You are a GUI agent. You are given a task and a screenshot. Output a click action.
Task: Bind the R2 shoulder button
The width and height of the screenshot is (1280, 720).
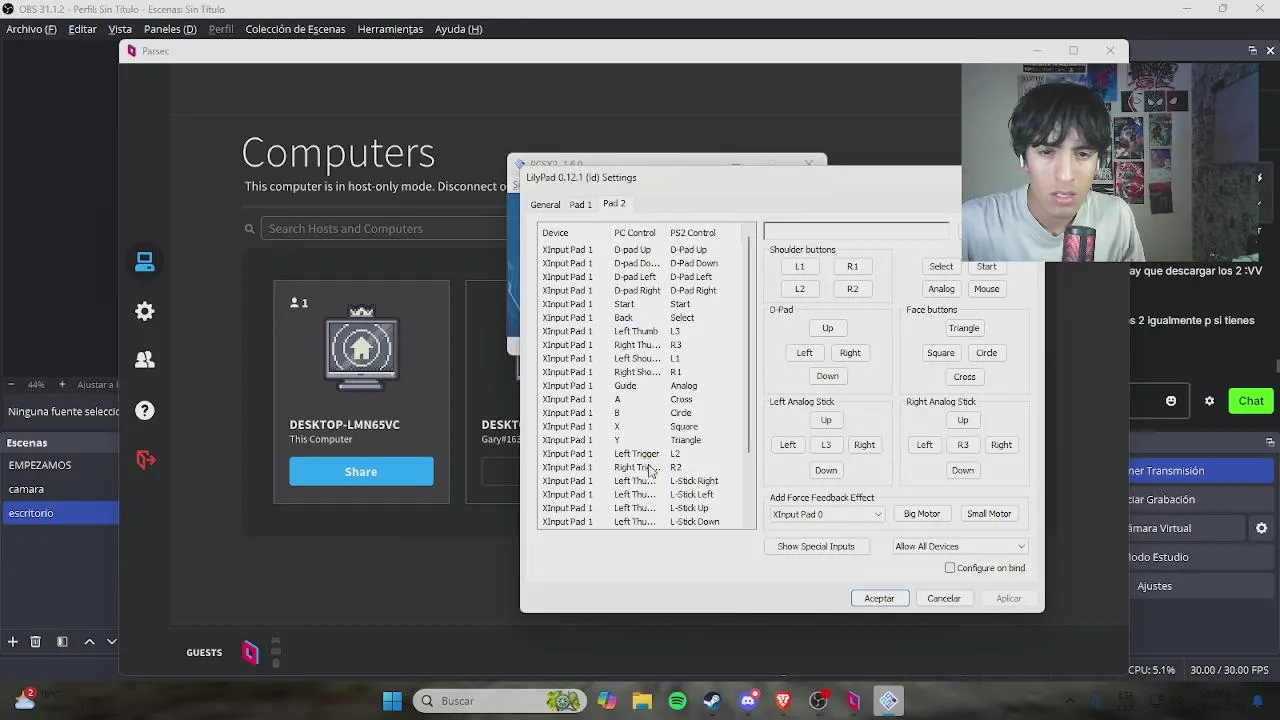tap(852, 289)
